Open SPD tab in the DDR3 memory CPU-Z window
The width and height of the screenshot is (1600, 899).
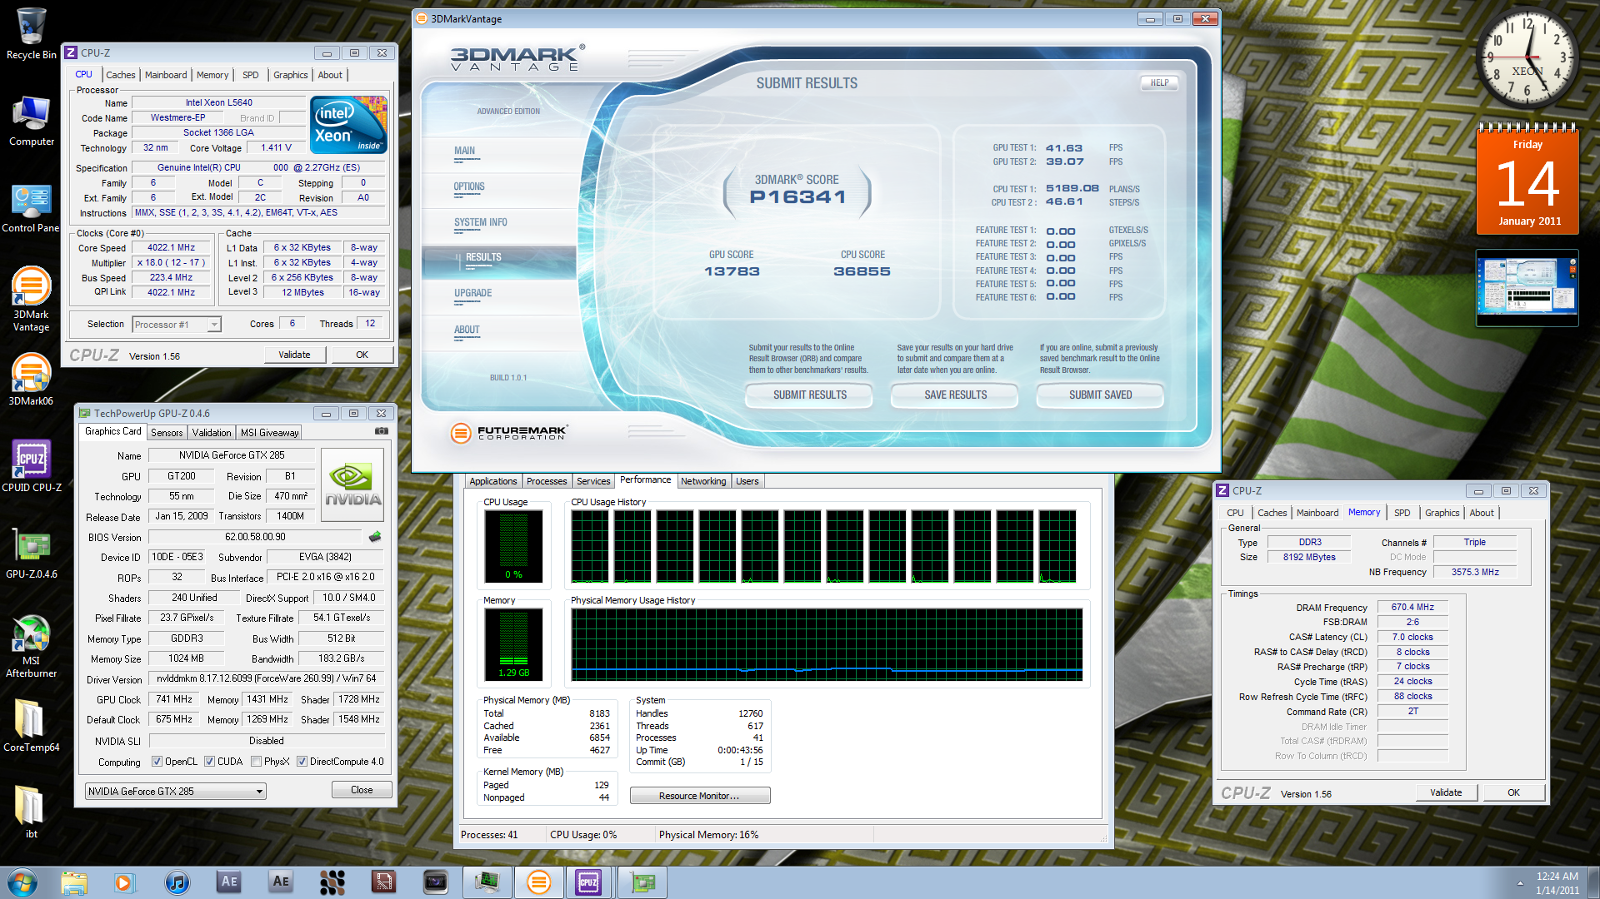(x=1402, y=513)
